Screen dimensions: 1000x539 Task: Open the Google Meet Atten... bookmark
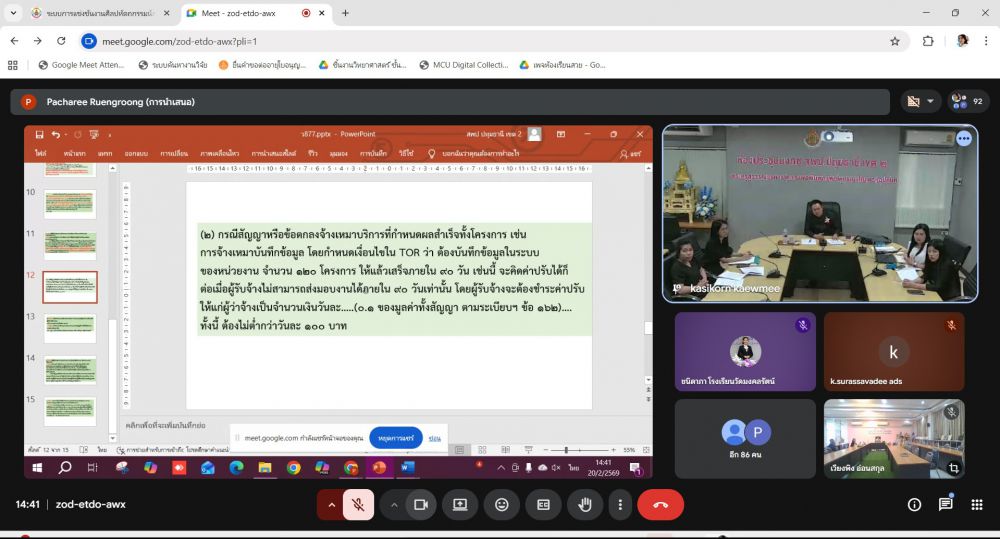click(81, 65)
